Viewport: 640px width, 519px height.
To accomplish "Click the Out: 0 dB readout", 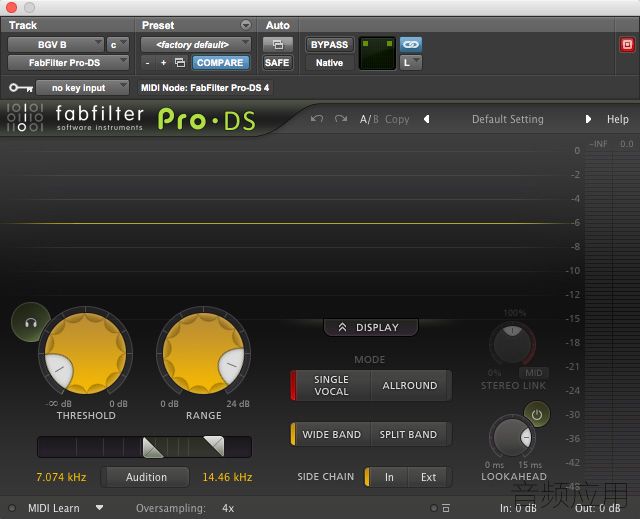I will (598, 508).
